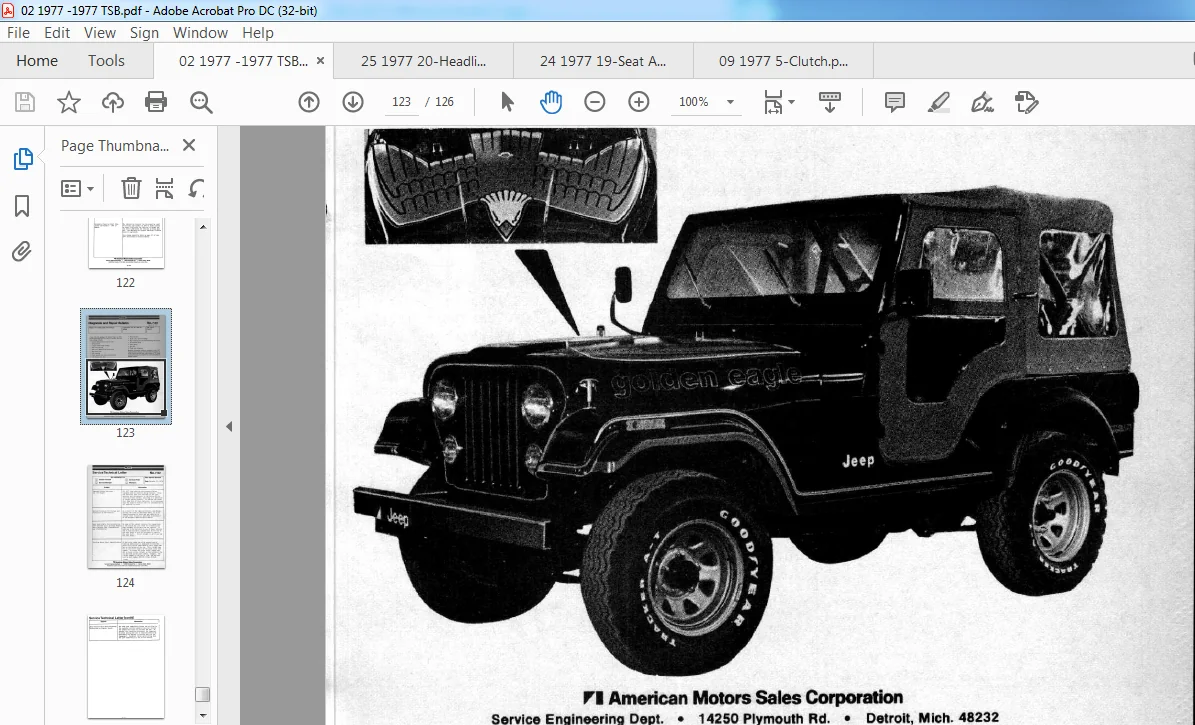Open the zoom percentage dropdown arrow
Viewport: 1195px width, 725px height.
(730, 102)
